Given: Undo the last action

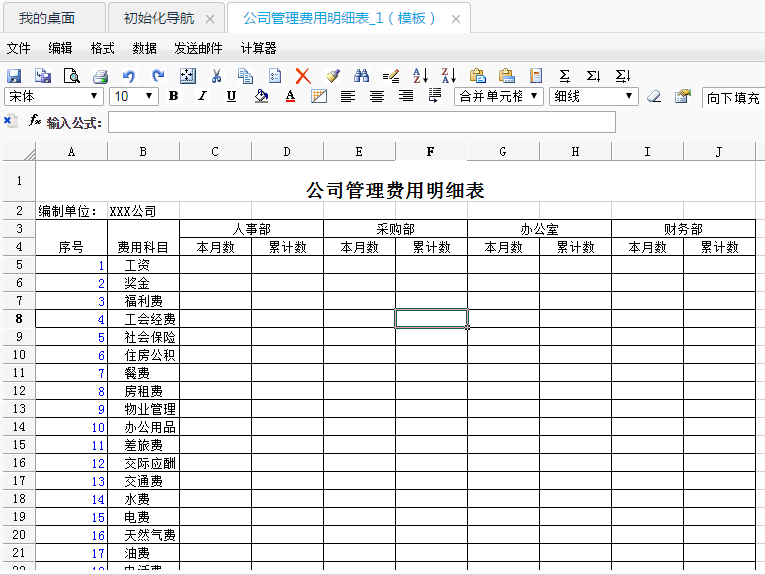Looking at the screenshot, I should tap(128, 75).
